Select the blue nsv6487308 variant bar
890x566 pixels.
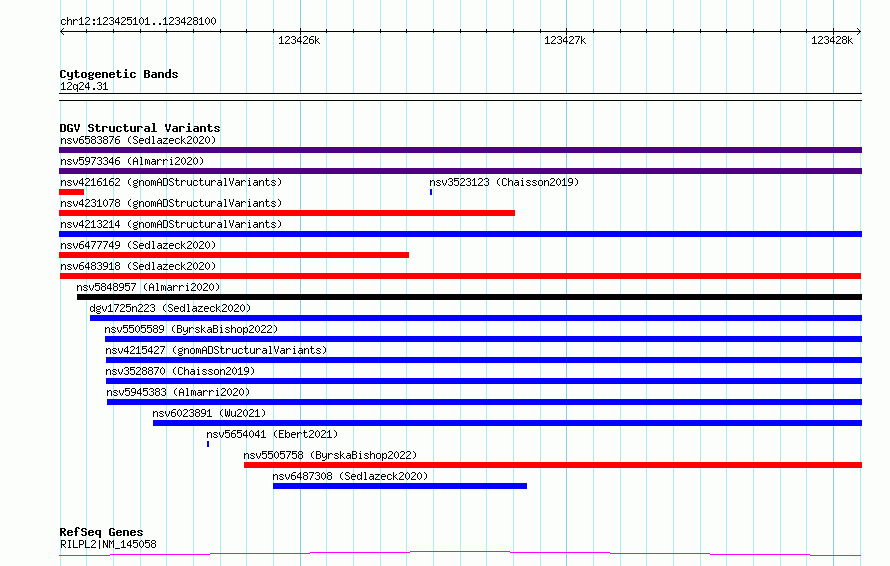coord(400,486)
